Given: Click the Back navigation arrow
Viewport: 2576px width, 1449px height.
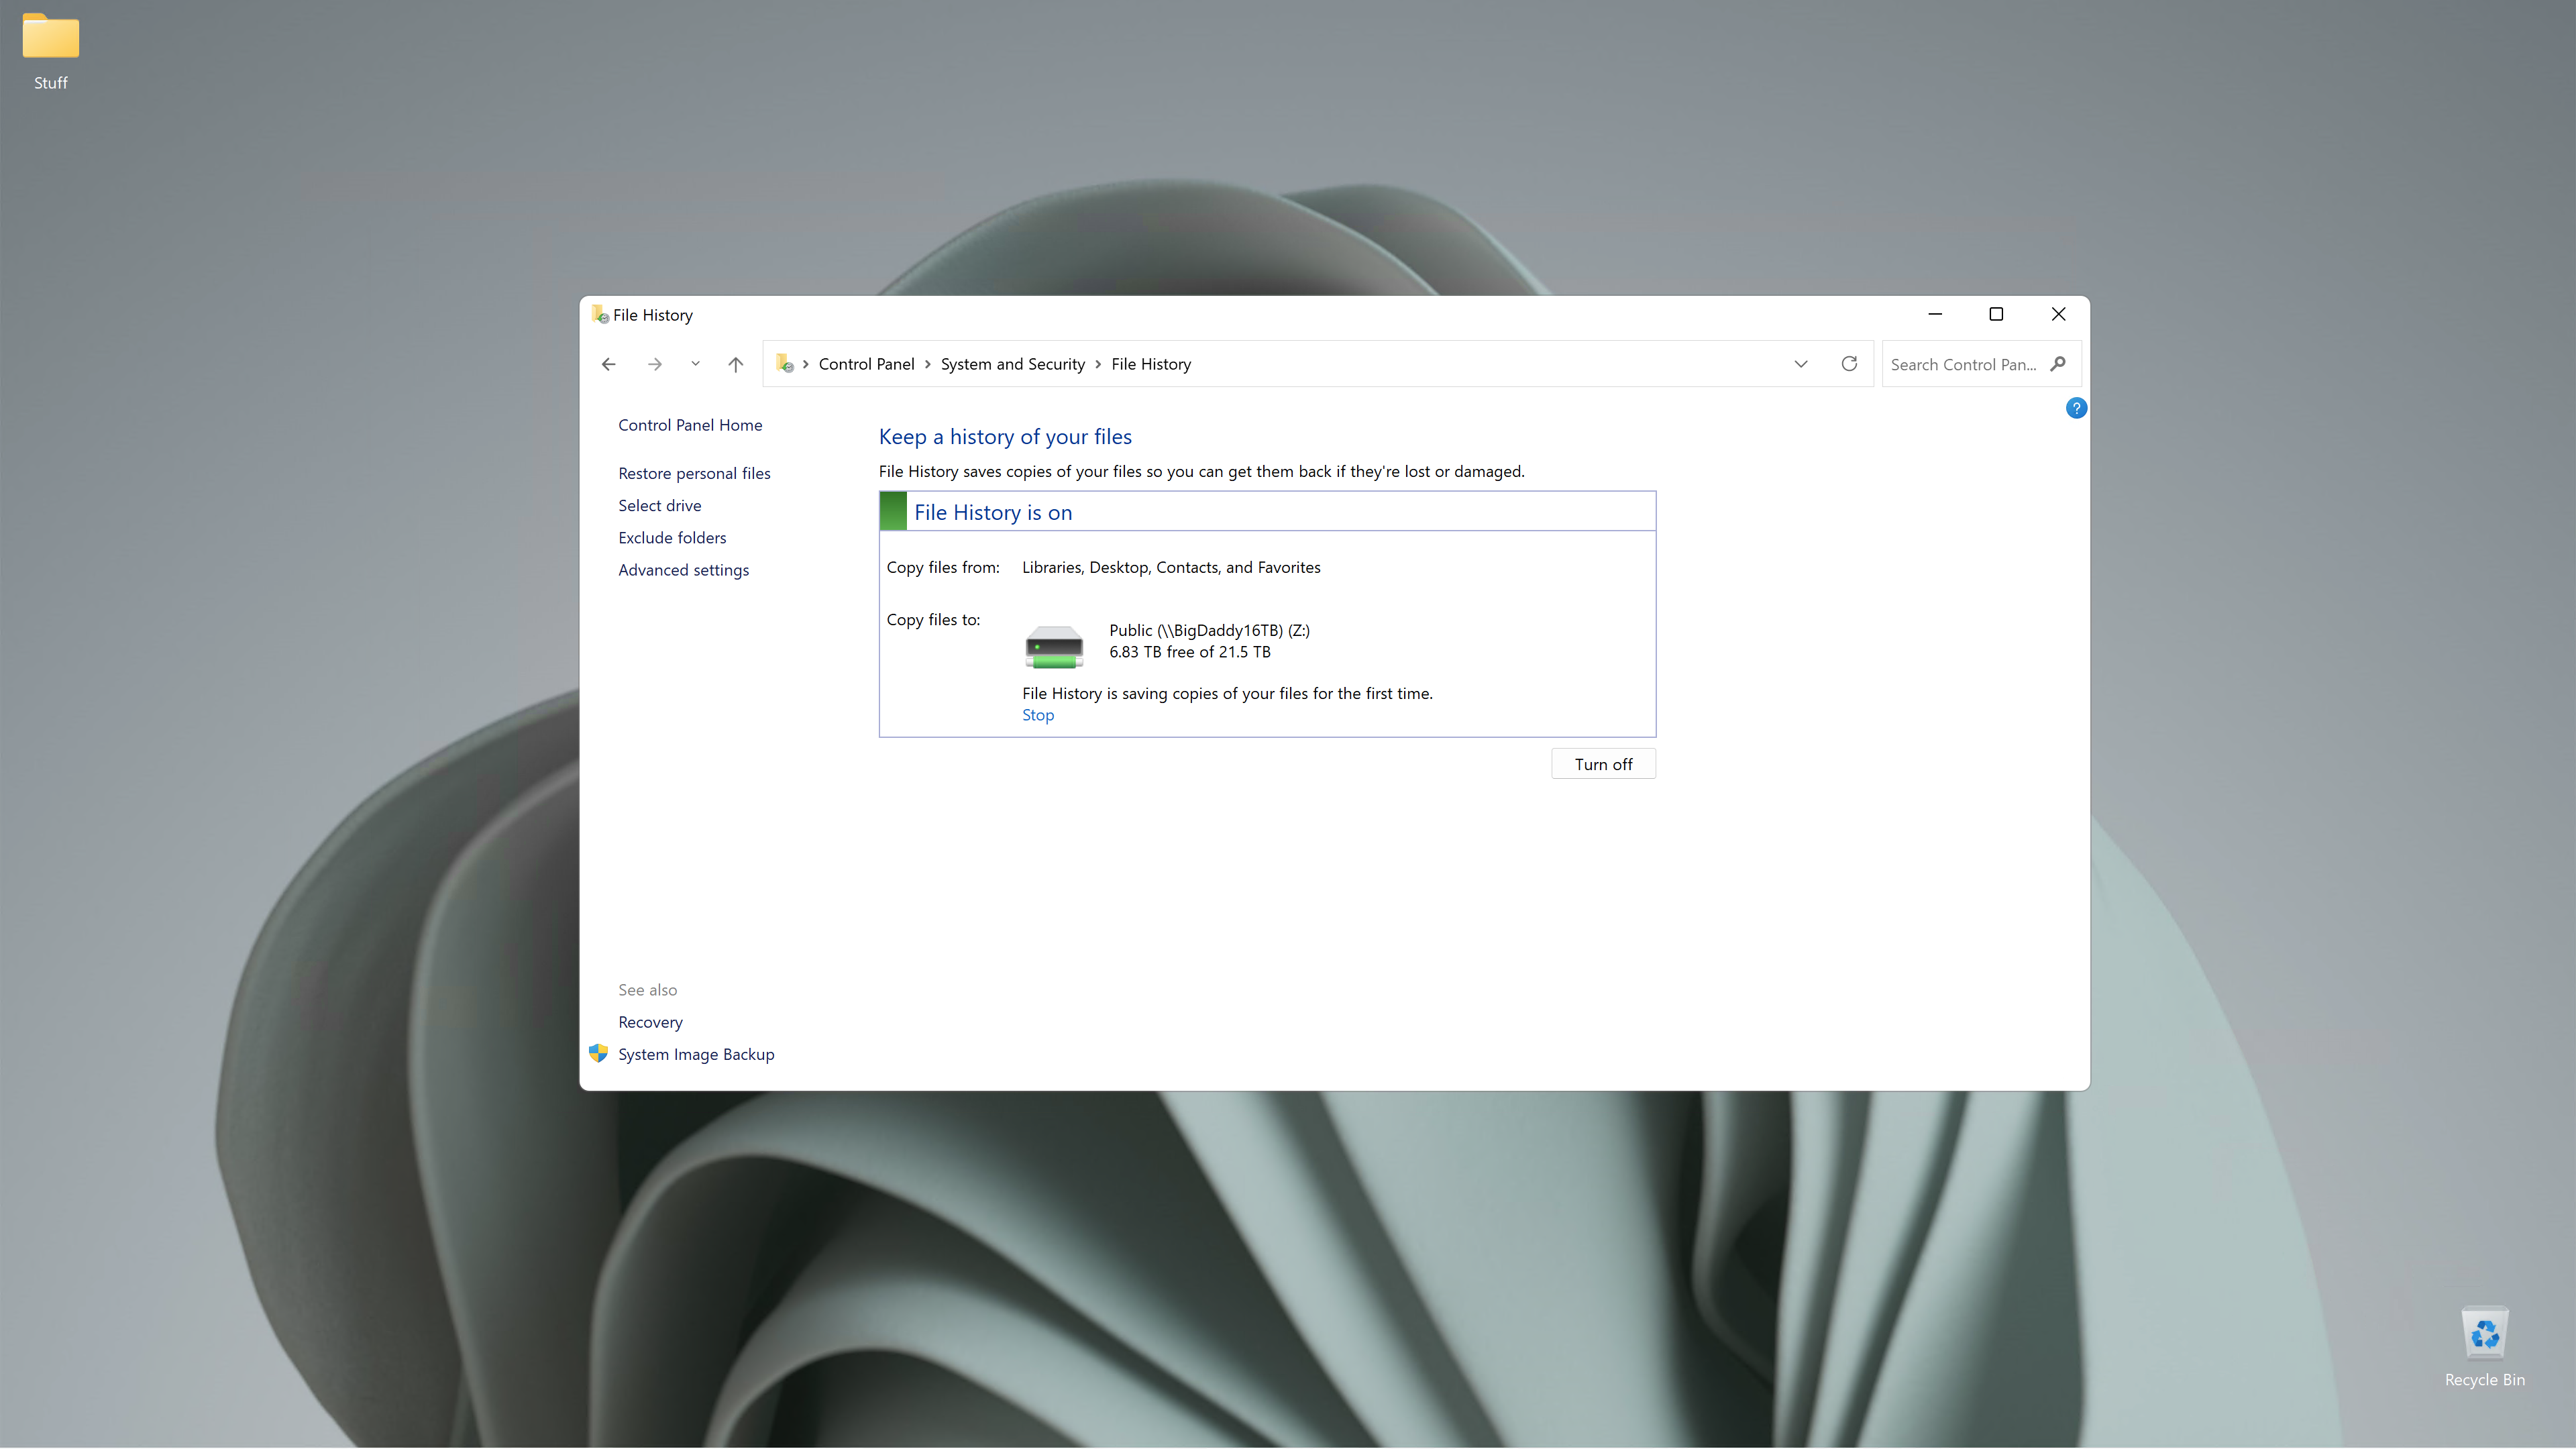Looking at the screenshot, I should [x=609, y=363].
